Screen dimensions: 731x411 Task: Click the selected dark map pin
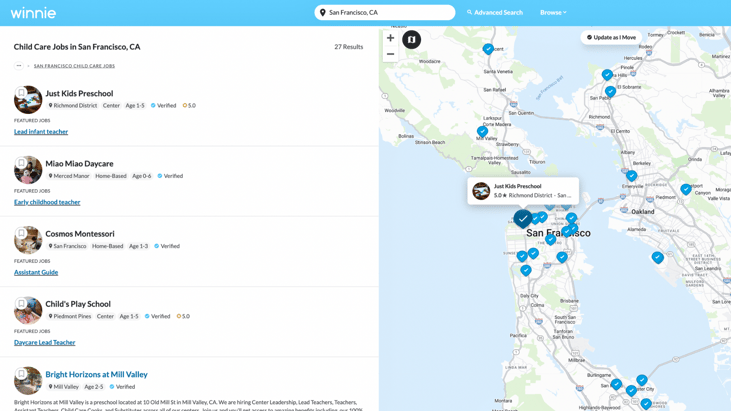(523, 218)
